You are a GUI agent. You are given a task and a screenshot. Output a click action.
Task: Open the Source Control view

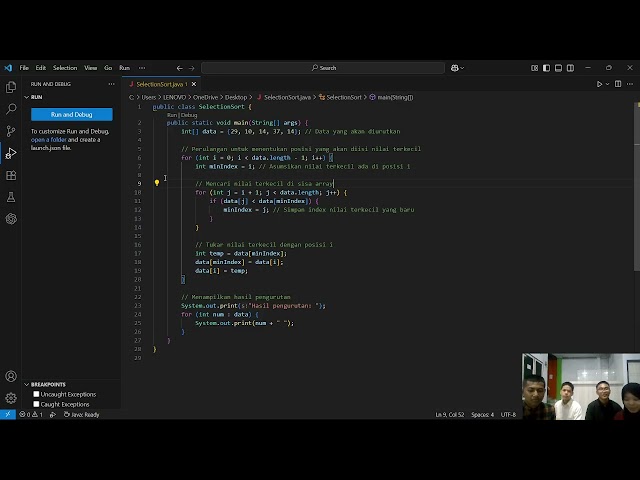(11, 131)
